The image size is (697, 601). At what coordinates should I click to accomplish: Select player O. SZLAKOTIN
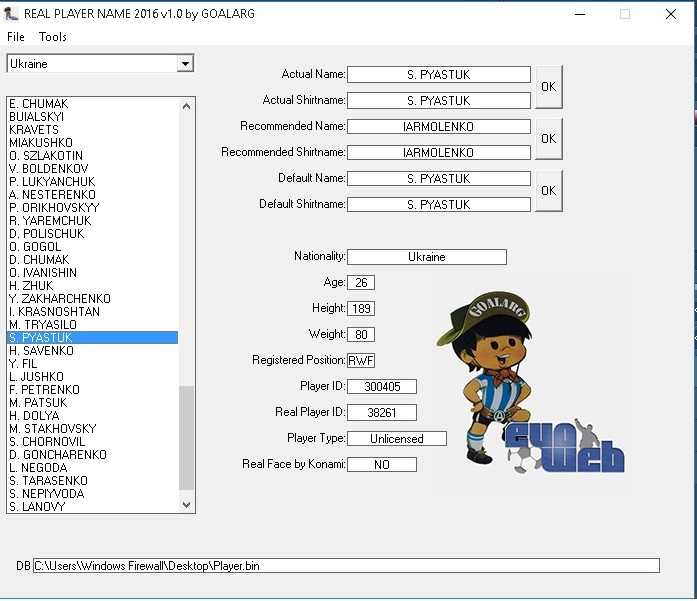point(92,156)
